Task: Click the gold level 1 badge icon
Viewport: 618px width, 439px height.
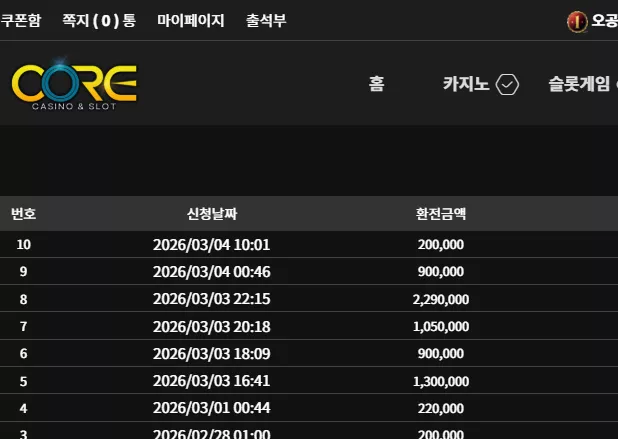Action: pos(577,22)
